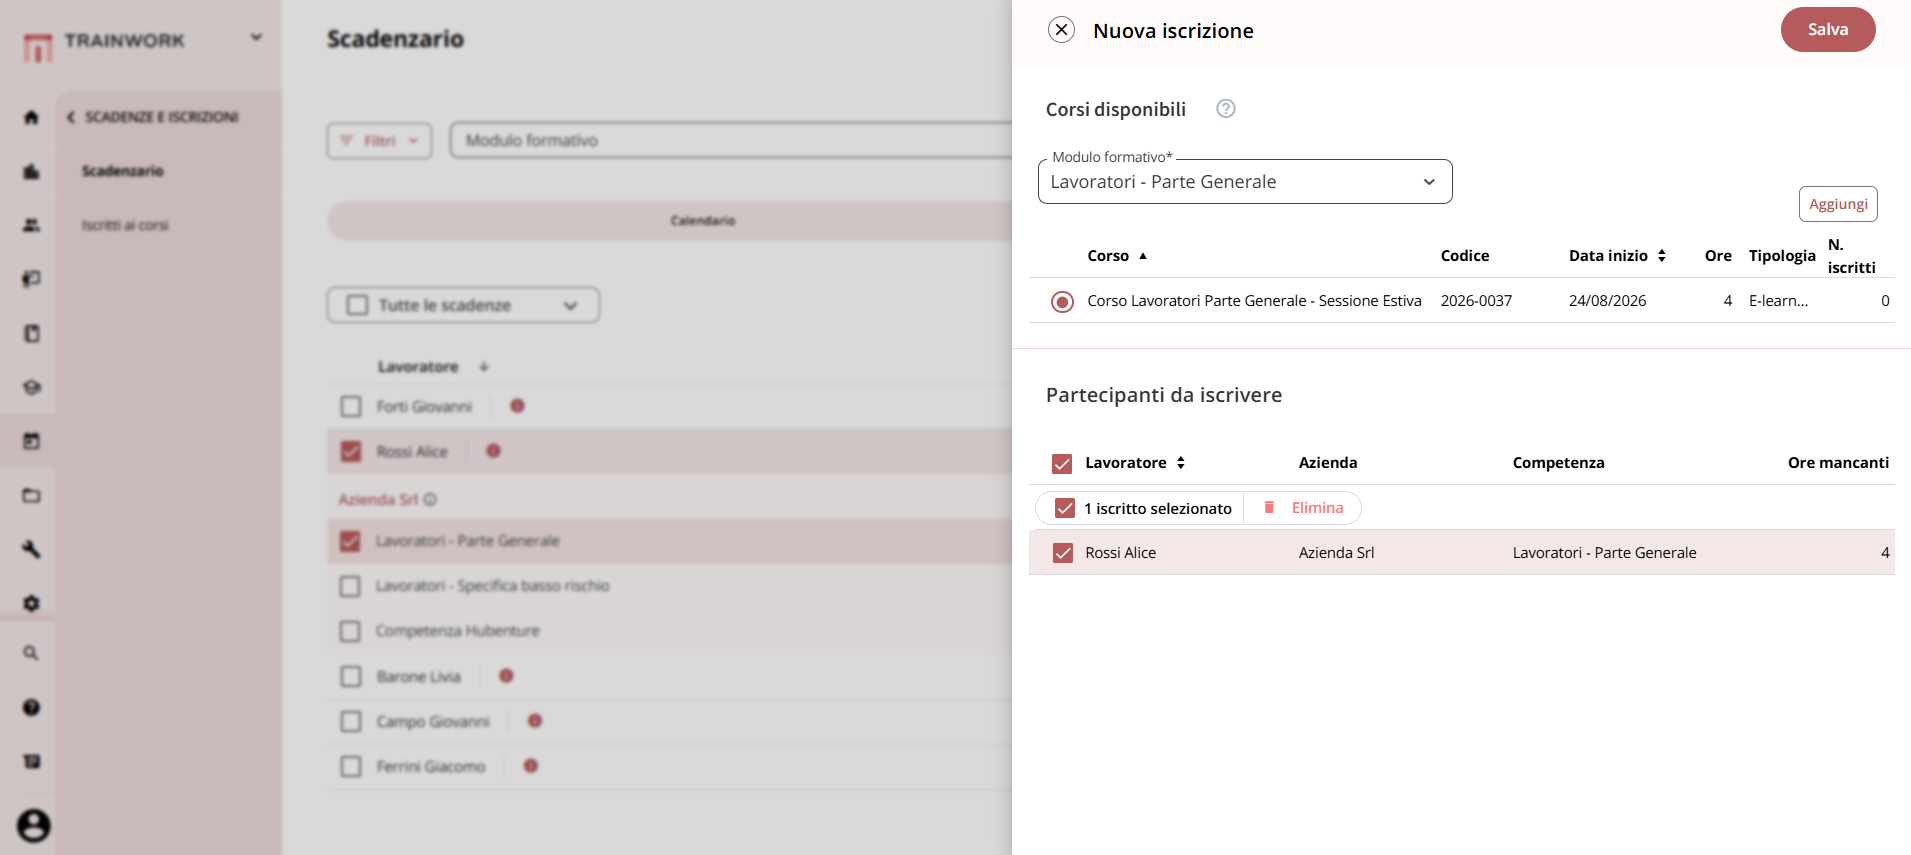Check Barone Livia in Scadenzario list
The image size is (1911, 855).
[x=351, y=677]
